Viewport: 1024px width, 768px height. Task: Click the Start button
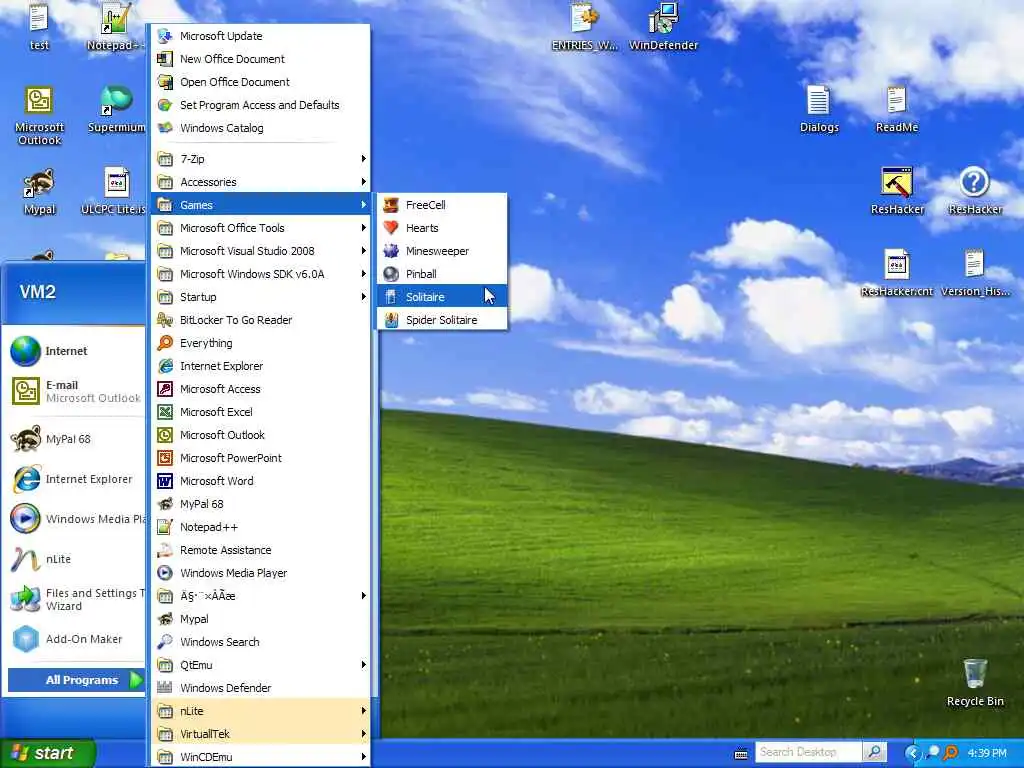click(x=47, y=753)
